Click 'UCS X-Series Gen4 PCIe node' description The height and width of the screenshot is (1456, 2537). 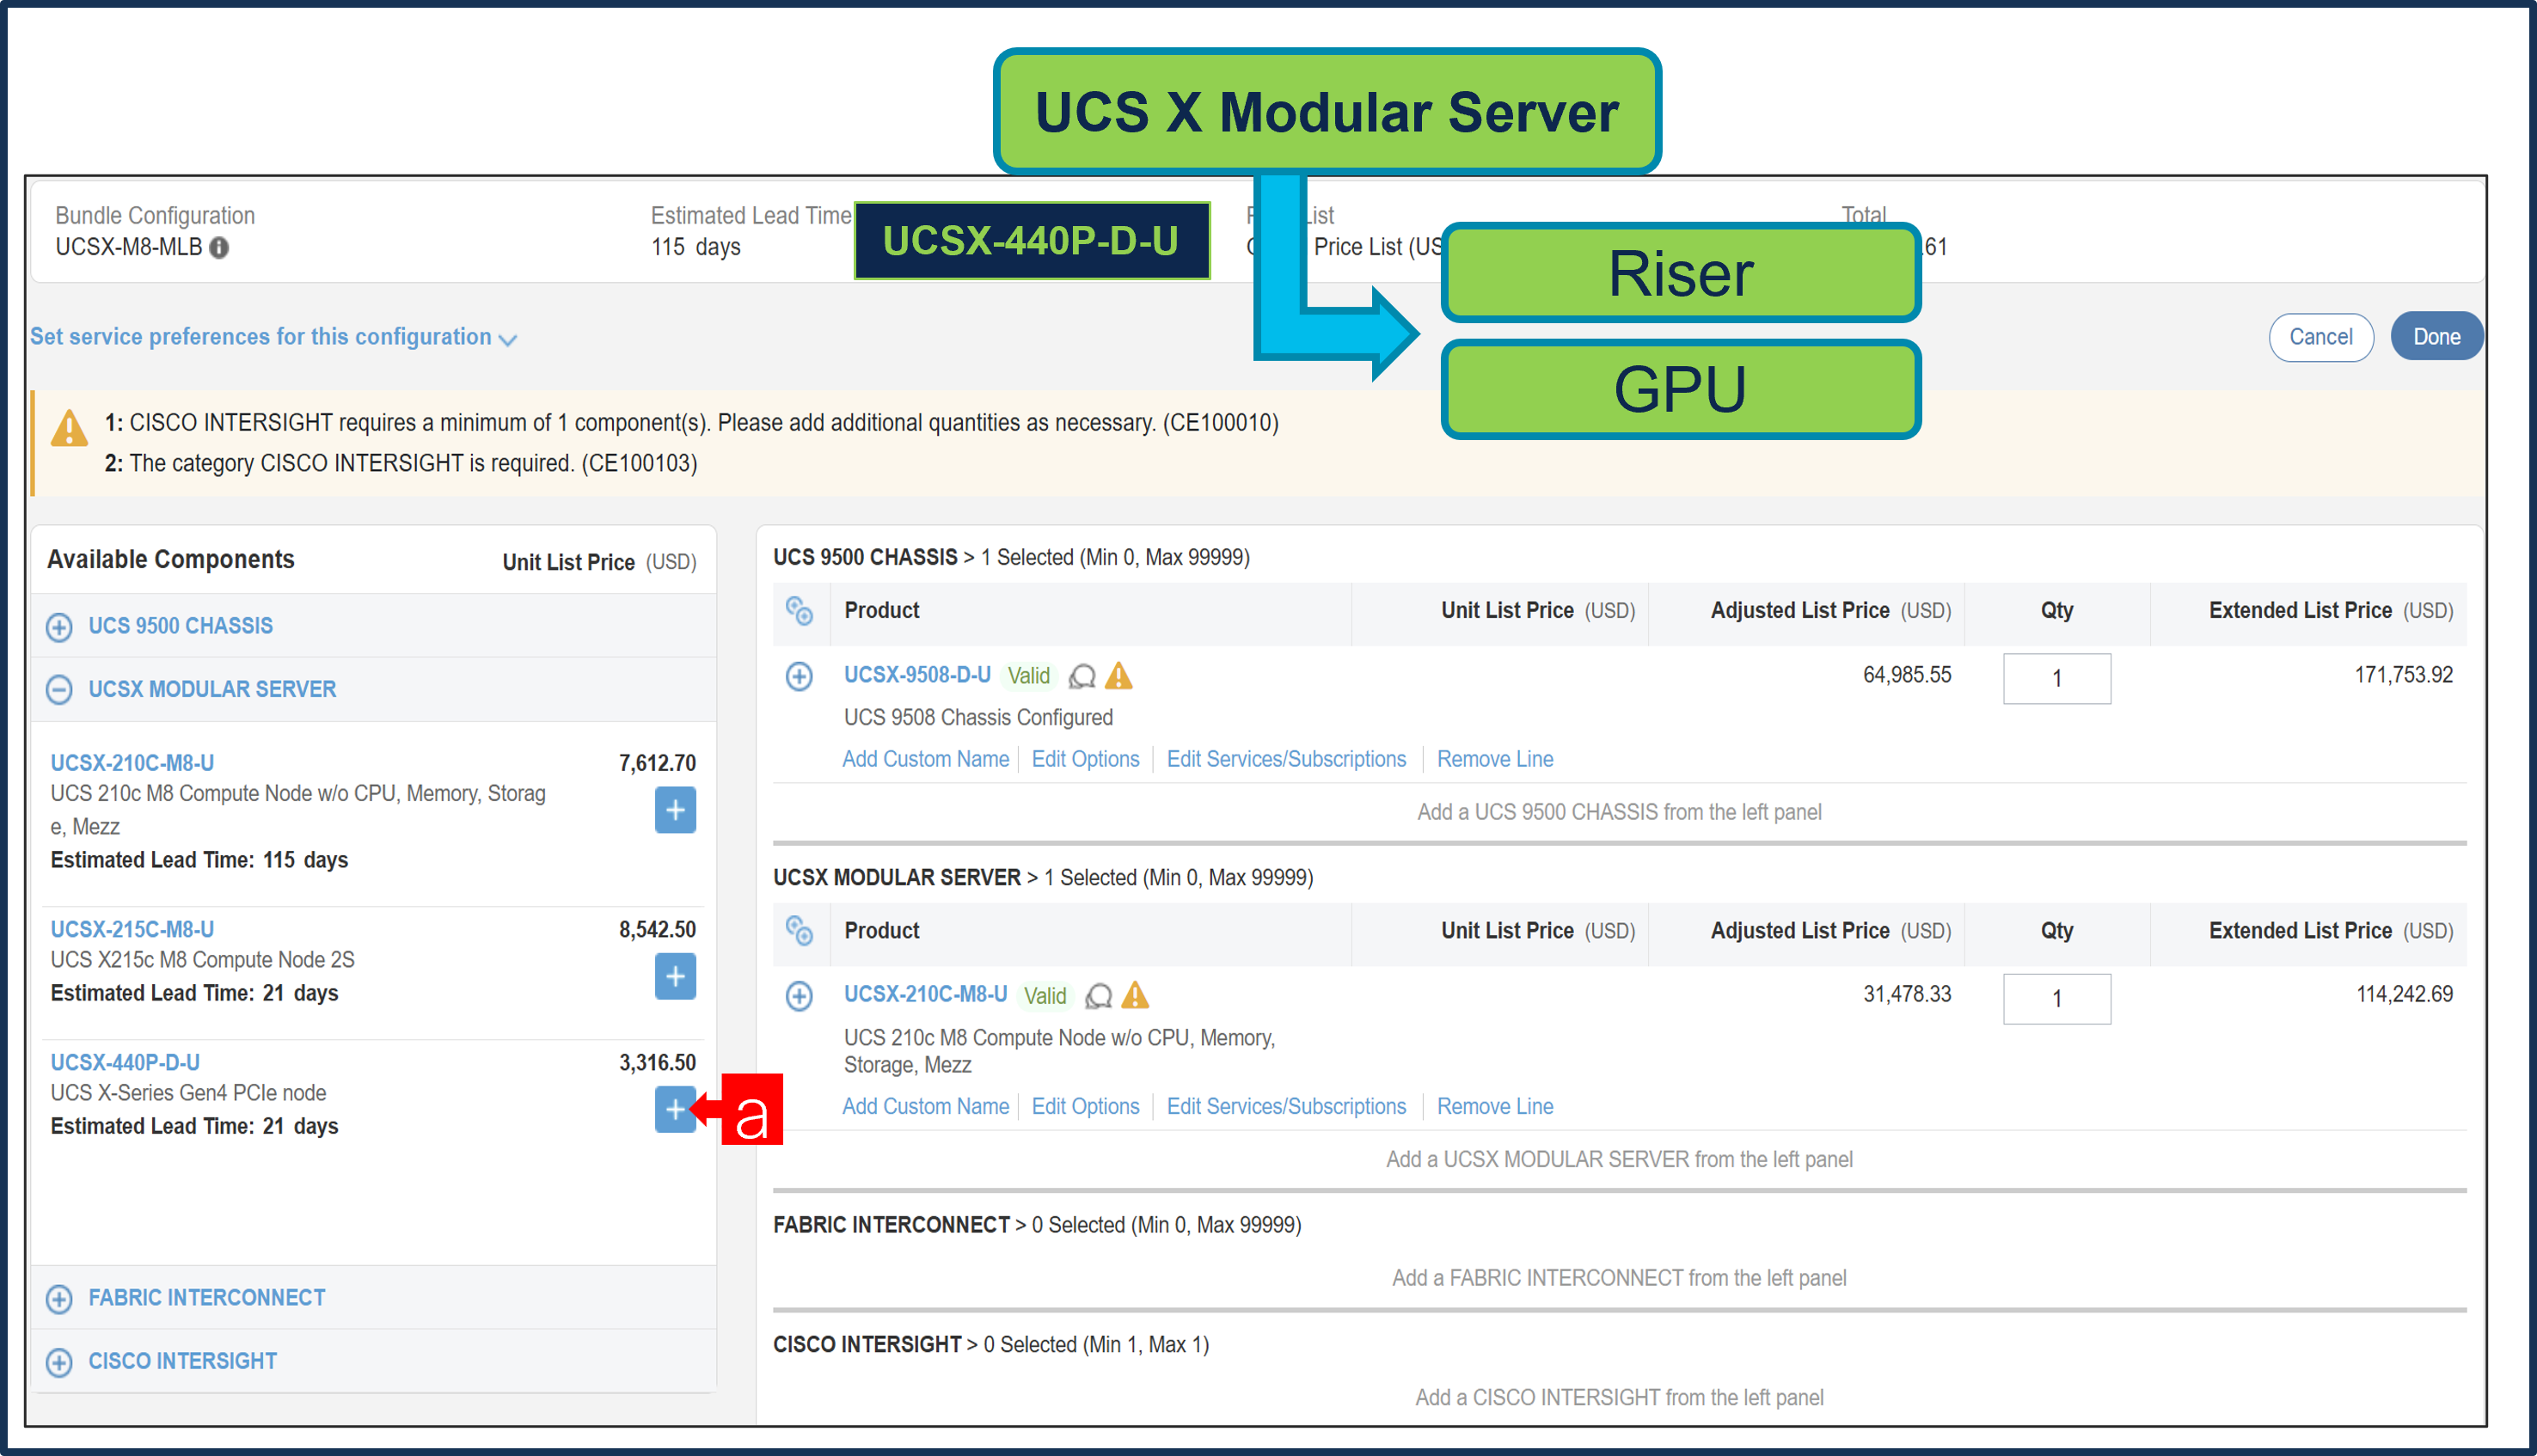[188, 1093]
